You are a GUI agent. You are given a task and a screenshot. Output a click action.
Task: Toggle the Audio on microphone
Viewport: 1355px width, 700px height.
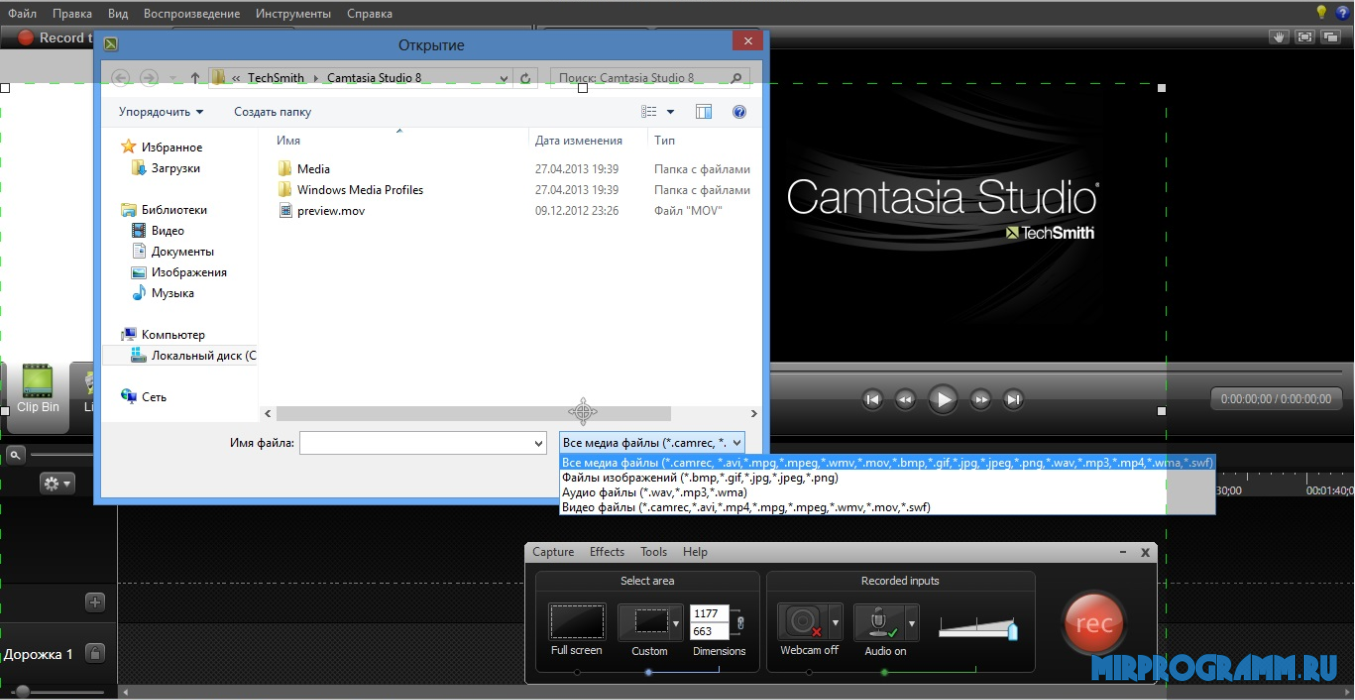pyautogui.click(x=881, y=622)
